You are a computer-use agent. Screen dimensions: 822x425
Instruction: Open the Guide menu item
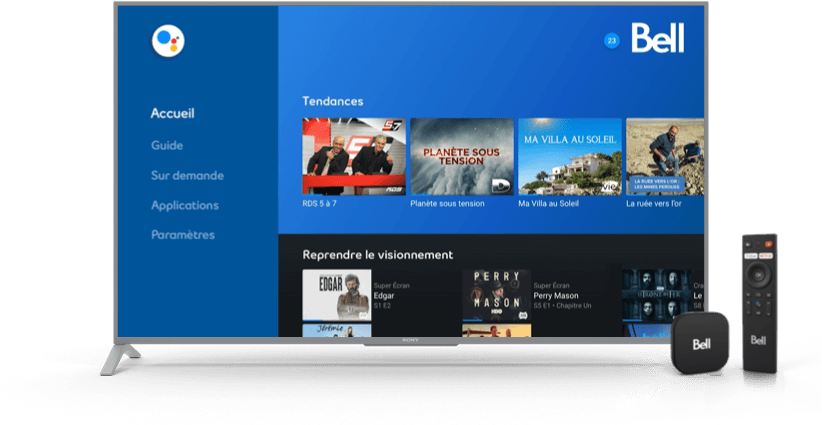(x=167, y=145)
